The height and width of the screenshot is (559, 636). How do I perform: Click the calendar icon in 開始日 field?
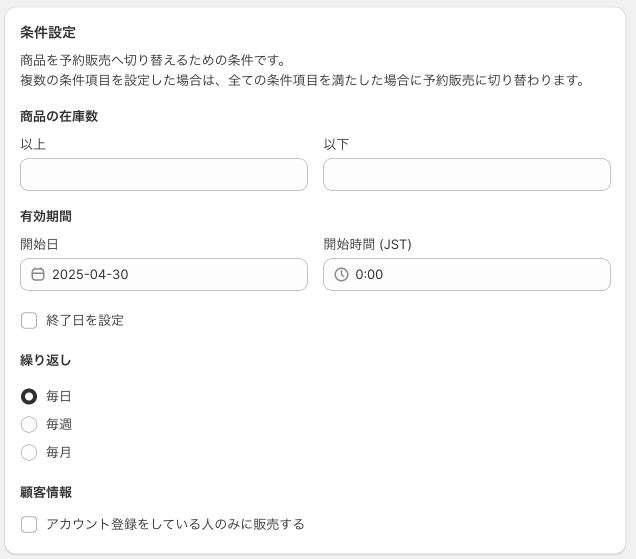pyautogui.click(x=38, y=274)
